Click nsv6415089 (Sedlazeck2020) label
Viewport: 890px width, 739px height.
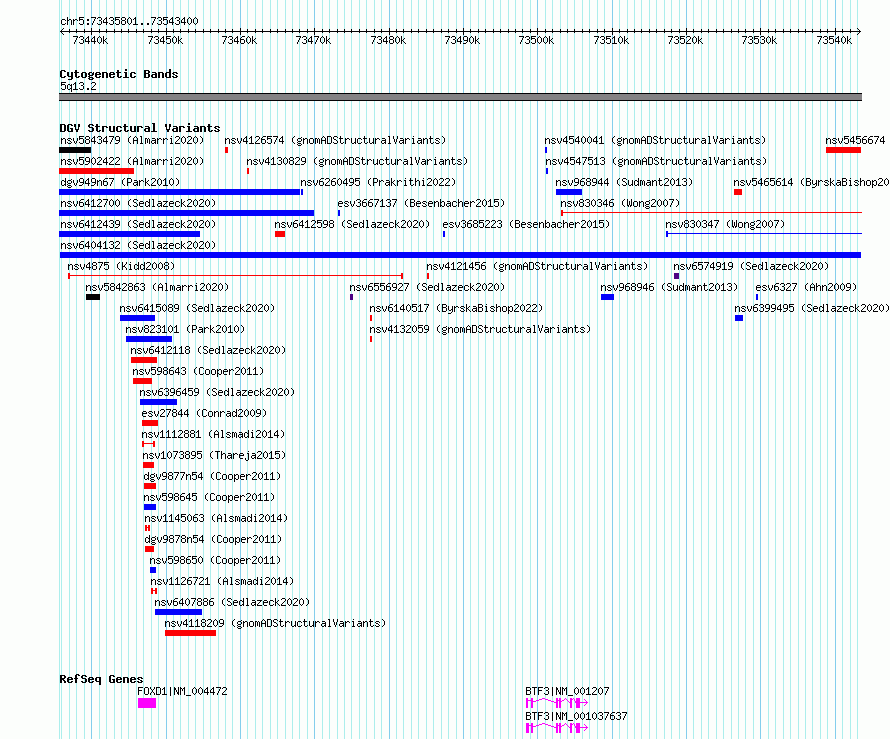[197, 308]
